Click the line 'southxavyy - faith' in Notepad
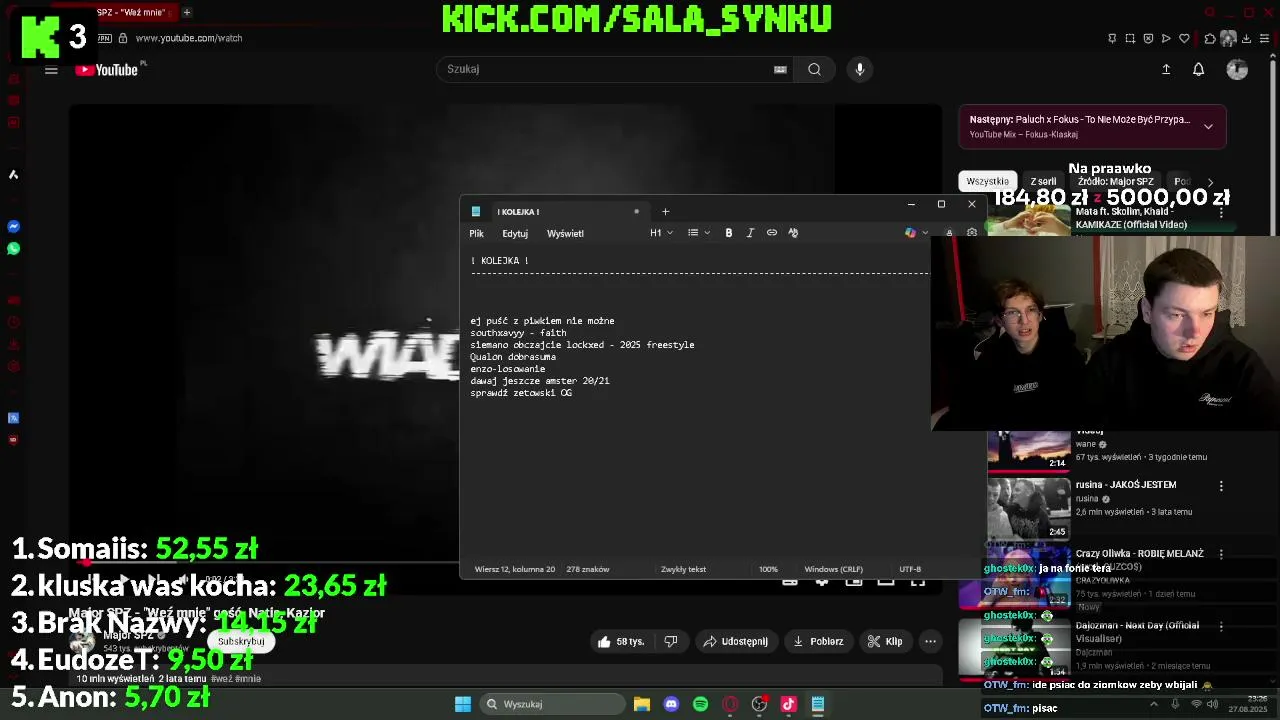This screenshot has height=720, width=1280. click(x=518, y=333)
